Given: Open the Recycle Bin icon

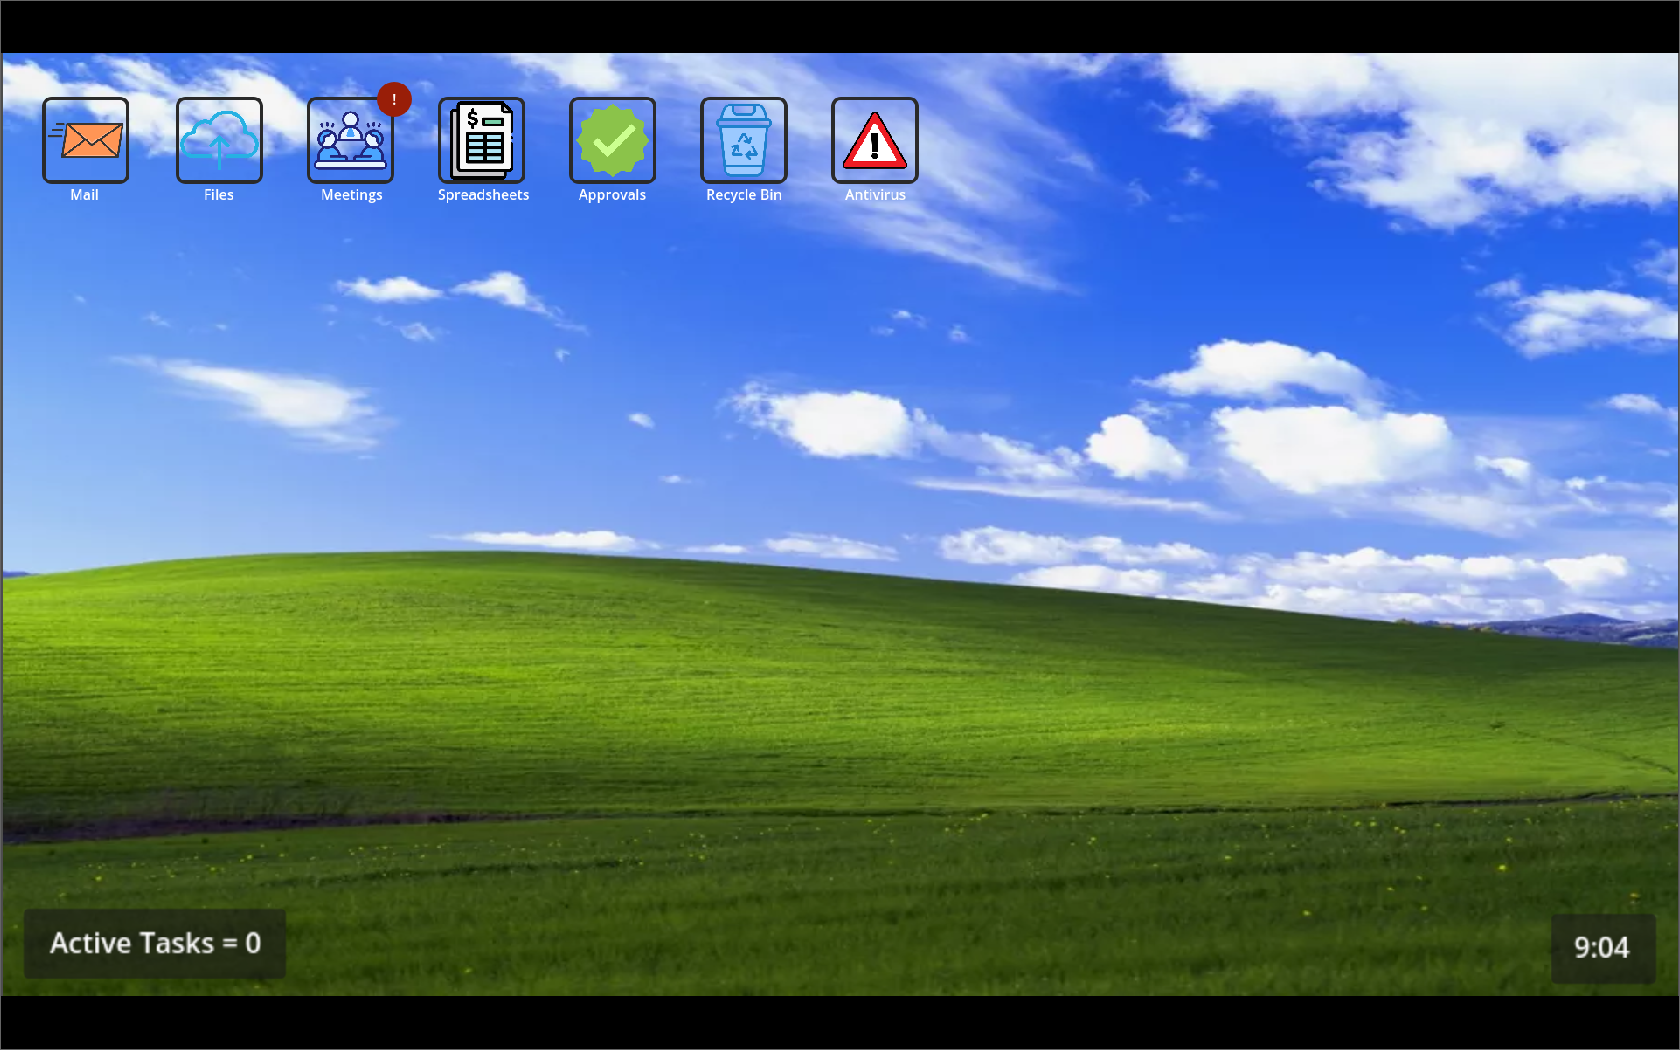Looking at the screenshot, I should point(743,140).
